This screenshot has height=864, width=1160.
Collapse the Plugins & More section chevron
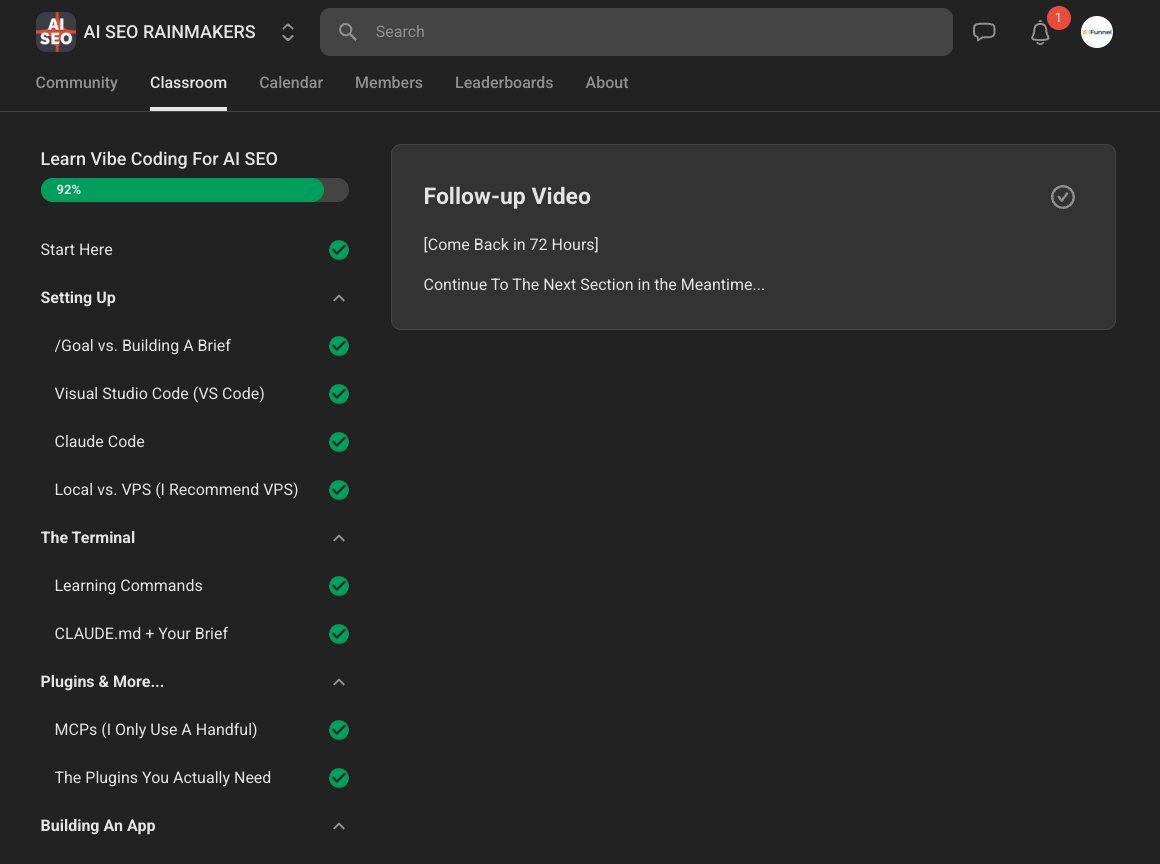point(339,682)
